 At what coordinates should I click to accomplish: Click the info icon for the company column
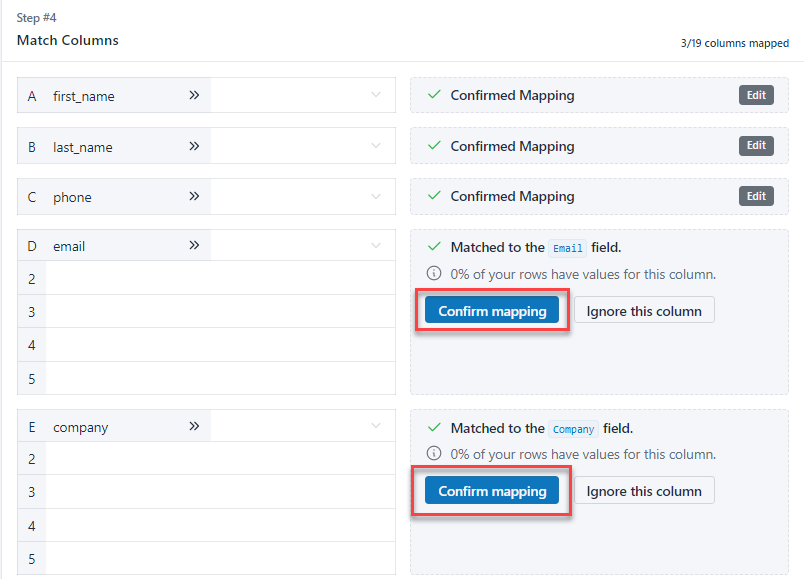[433, 453]
